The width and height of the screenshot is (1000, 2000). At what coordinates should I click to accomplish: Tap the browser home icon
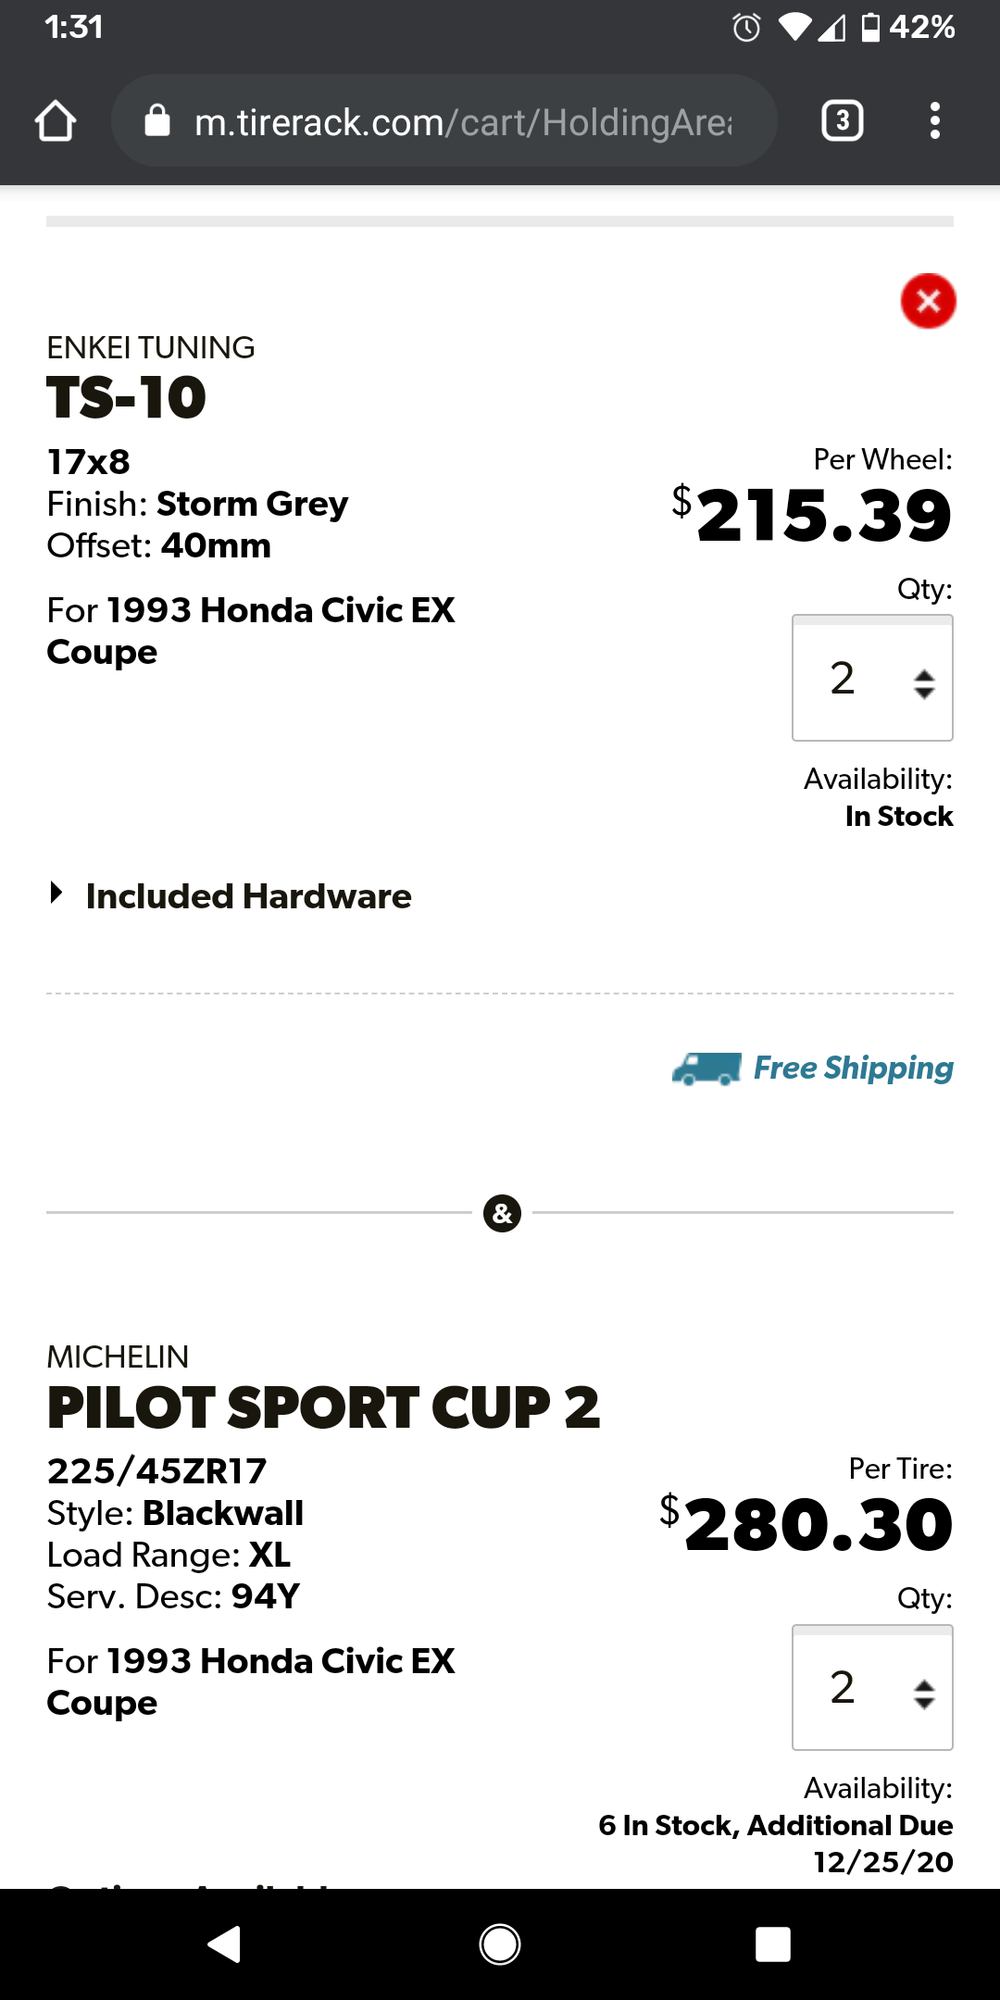(55, 121)
